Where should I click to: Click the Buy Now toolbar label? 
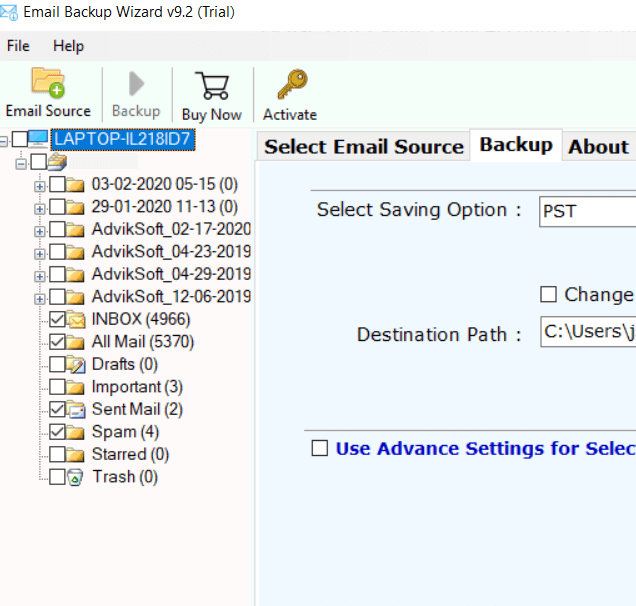[212, 115]
